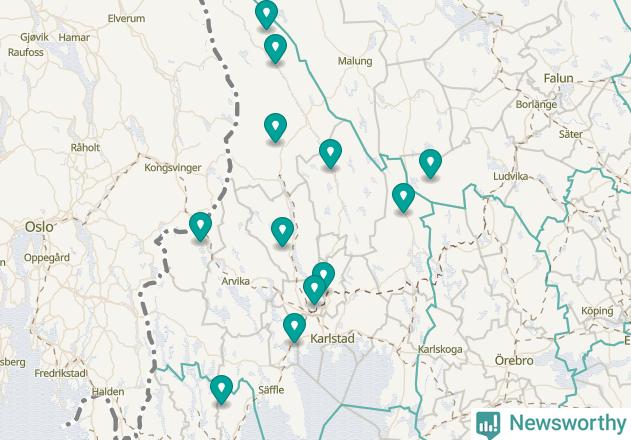Click the Oslo city label
The image size is (631, 440).
coord(39,227)
